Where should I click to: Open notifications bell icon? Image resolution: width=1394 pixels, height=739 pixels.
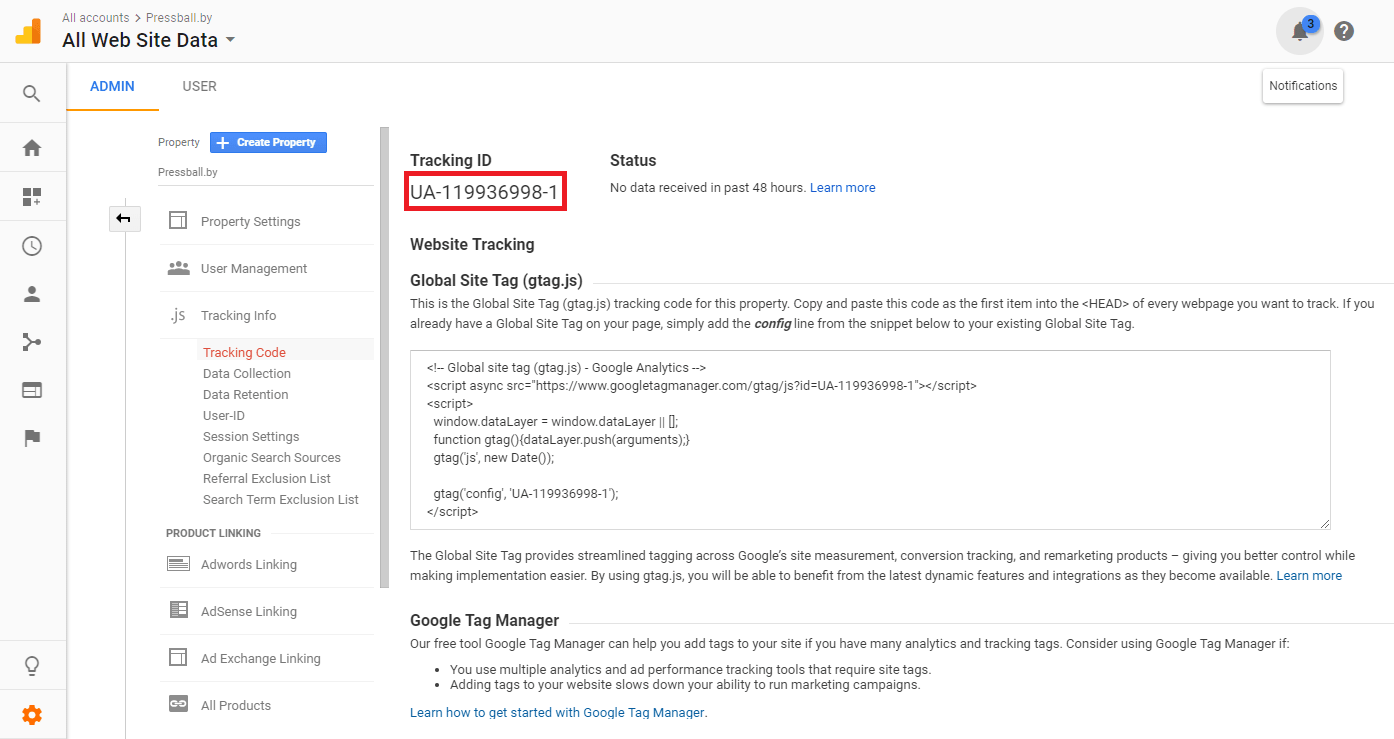pyautogui.click(x=1300, y=31)
